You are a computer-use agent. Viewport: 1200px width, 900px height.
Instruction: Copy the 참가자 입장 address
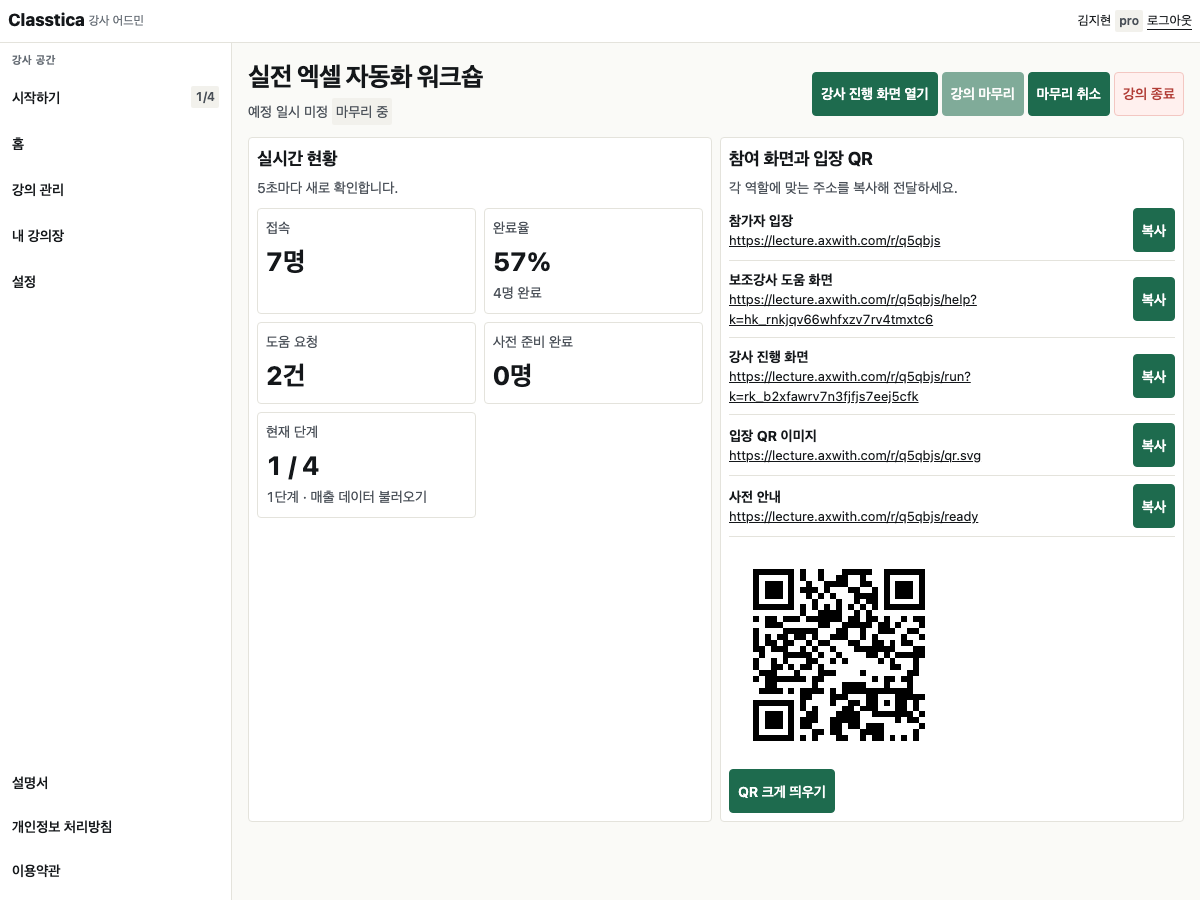point(1154,230)
